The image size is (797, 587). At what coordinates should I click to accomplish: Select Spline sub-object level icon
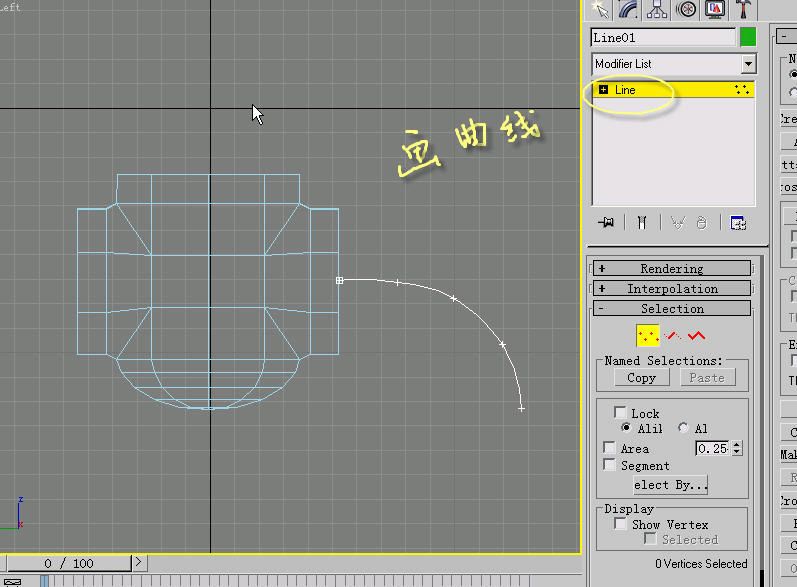coord(696,335)
